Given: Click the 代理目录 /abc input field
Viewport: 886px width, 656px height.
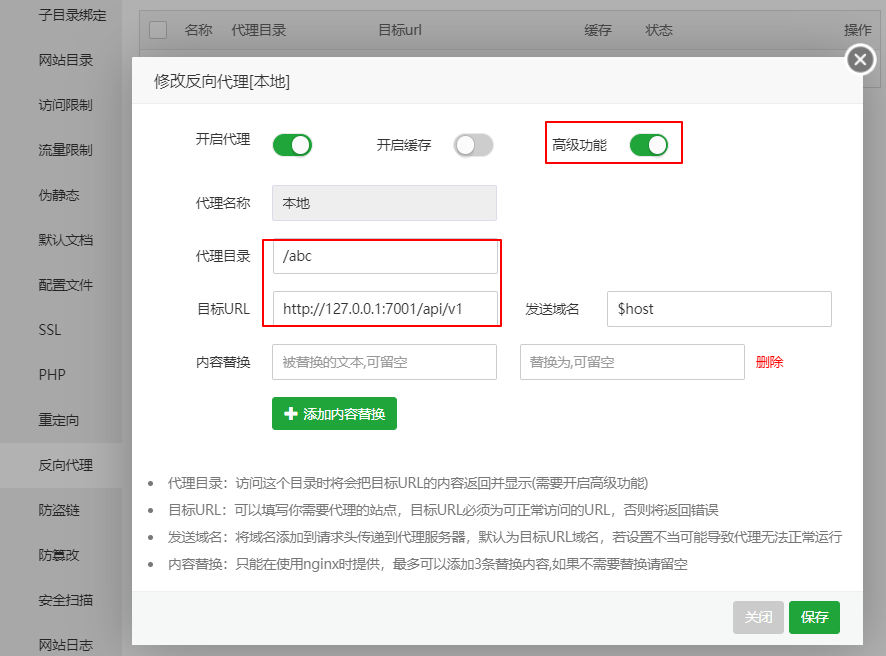Looking at the screenshot, I should 384,258.
